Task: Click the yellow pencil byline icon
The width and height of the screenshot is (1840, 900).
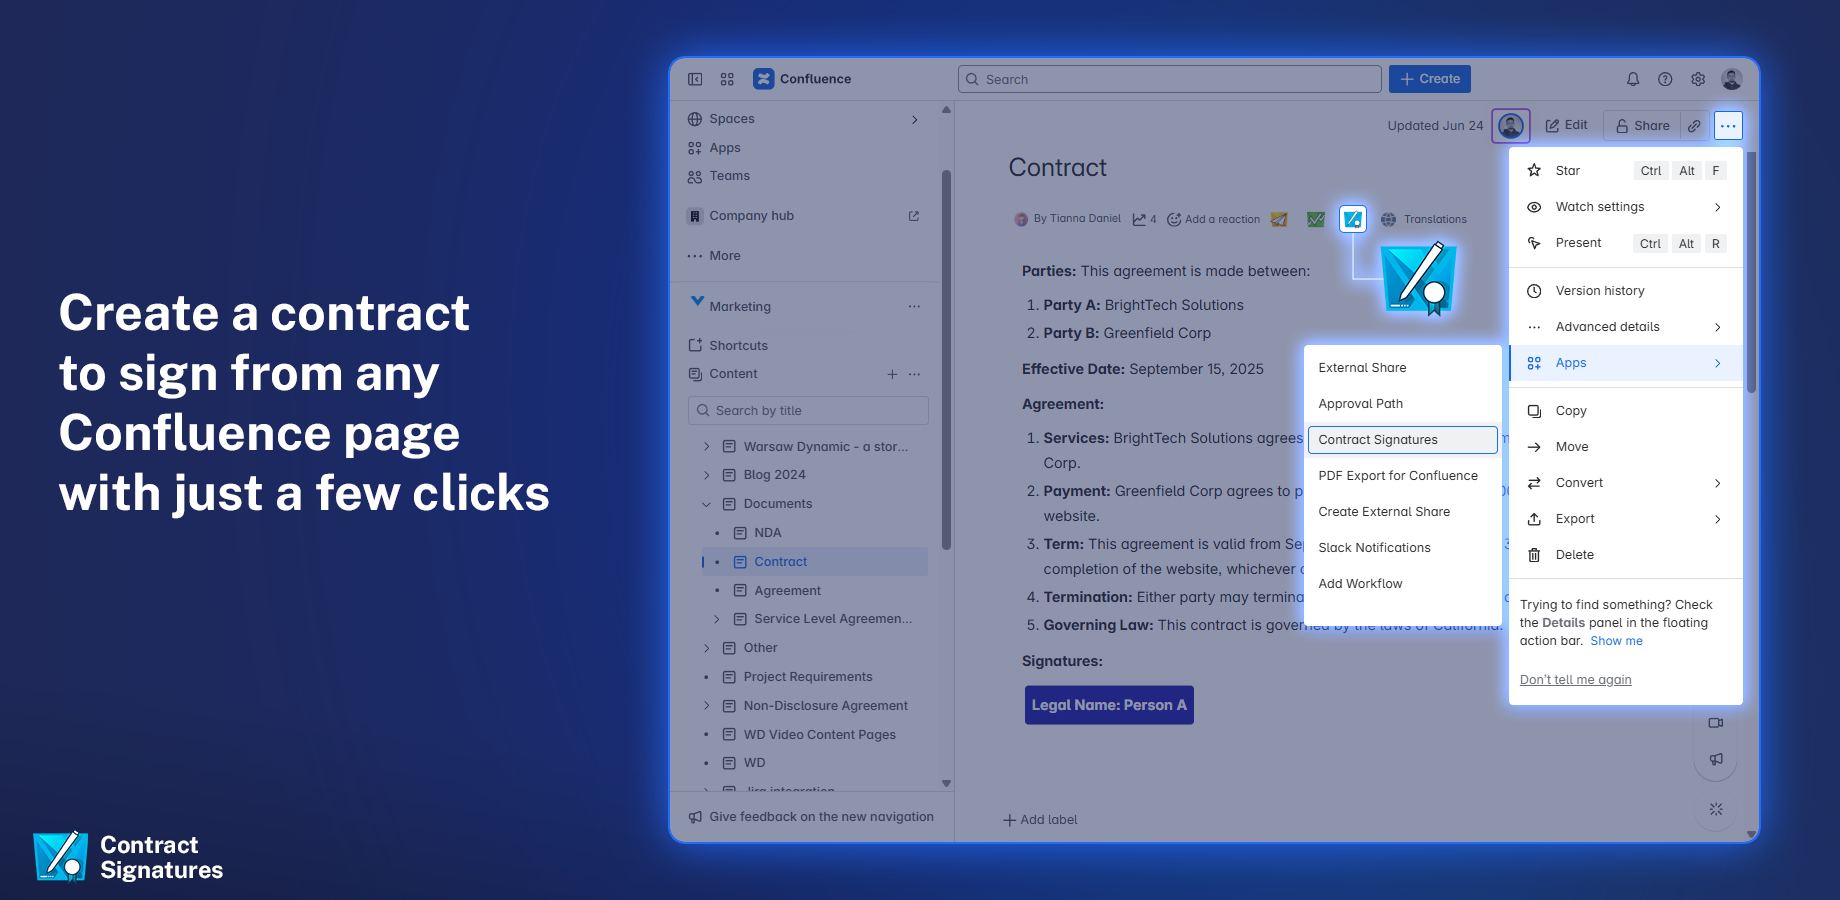Action: pos(1279,219)
